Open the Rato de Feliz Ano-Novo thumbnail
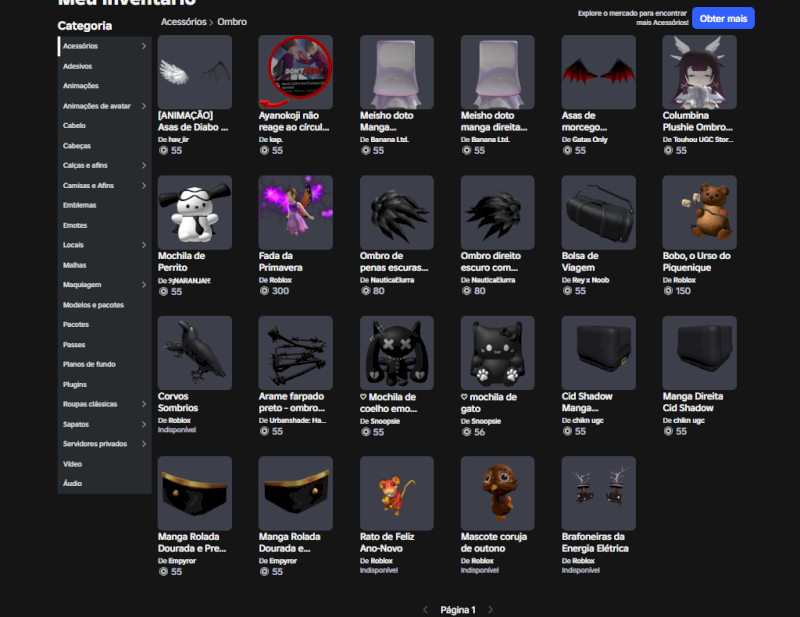 click(396, 493)
